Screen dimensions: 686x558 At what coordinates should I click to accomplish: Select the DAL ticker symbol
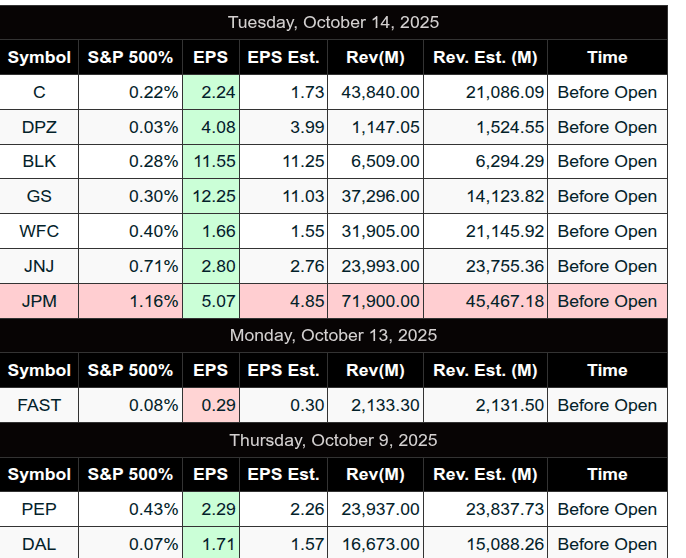(39, 544)
